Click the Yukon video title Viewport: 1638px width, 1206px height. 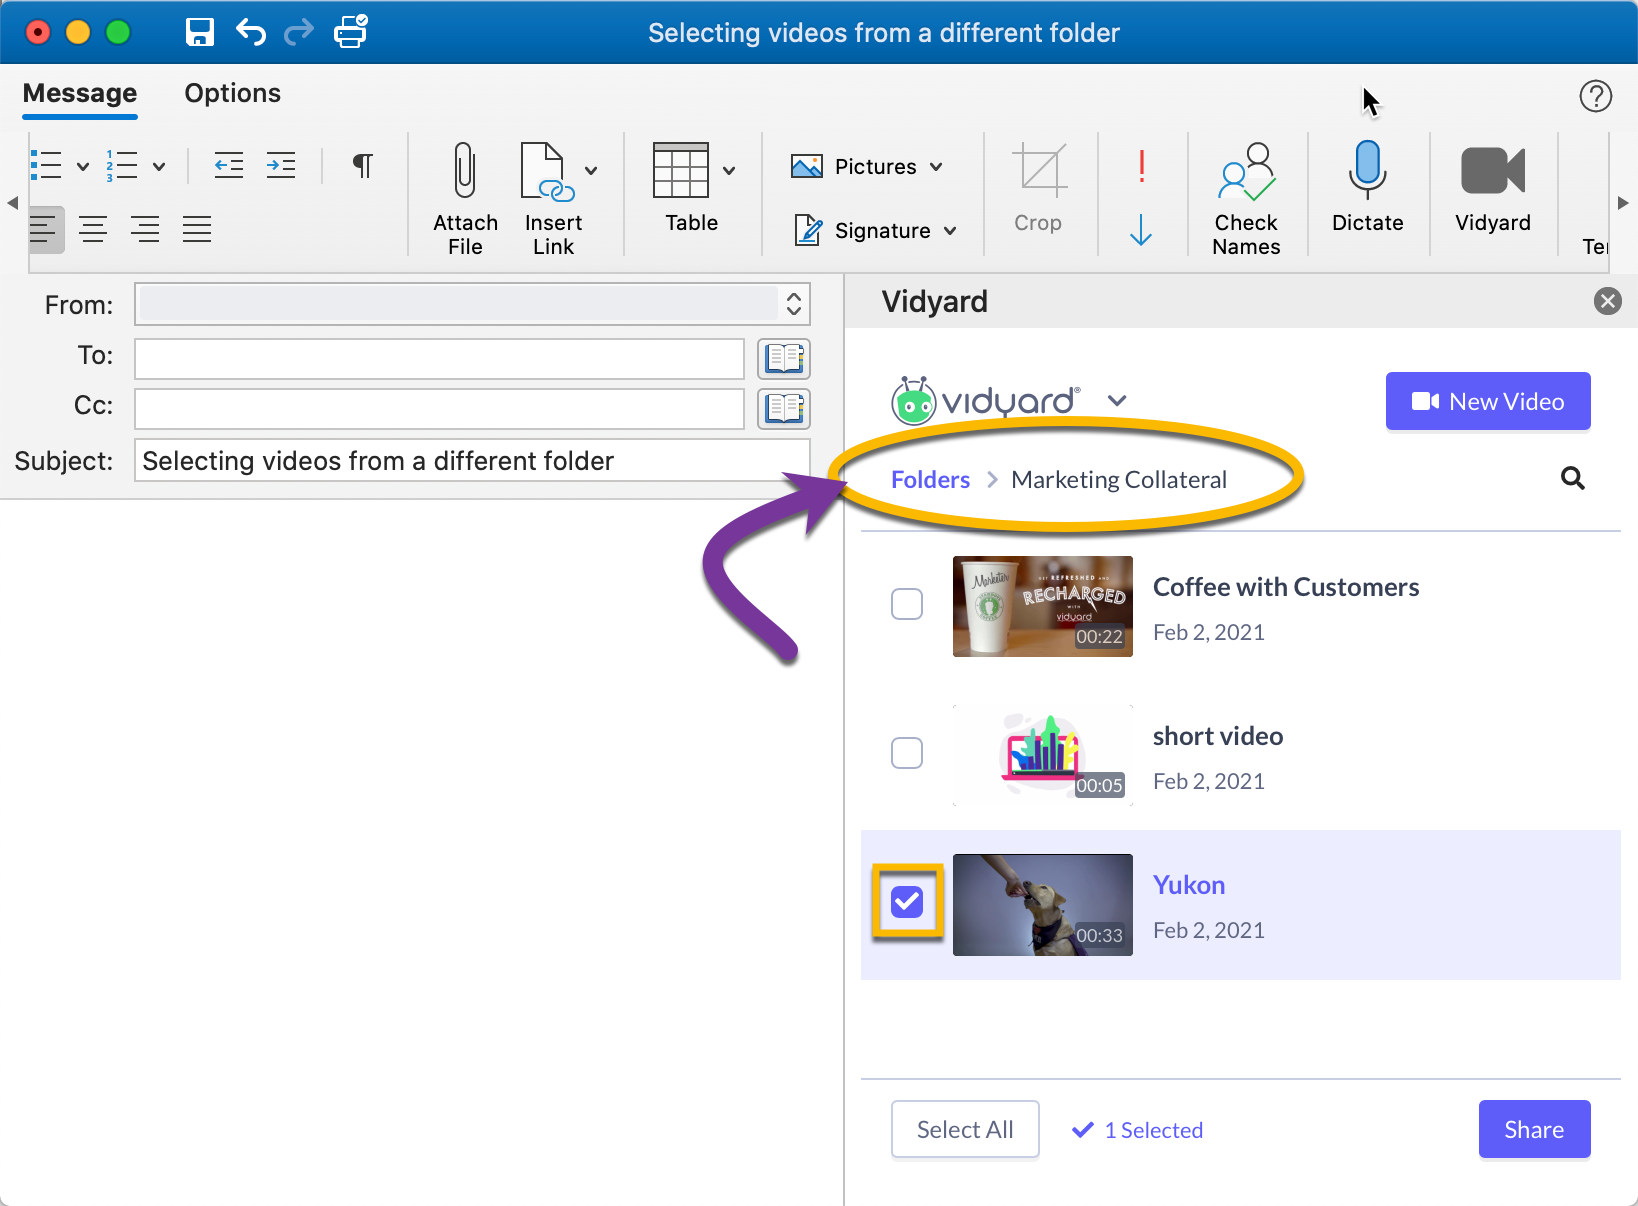click(x=1188, y=885)
